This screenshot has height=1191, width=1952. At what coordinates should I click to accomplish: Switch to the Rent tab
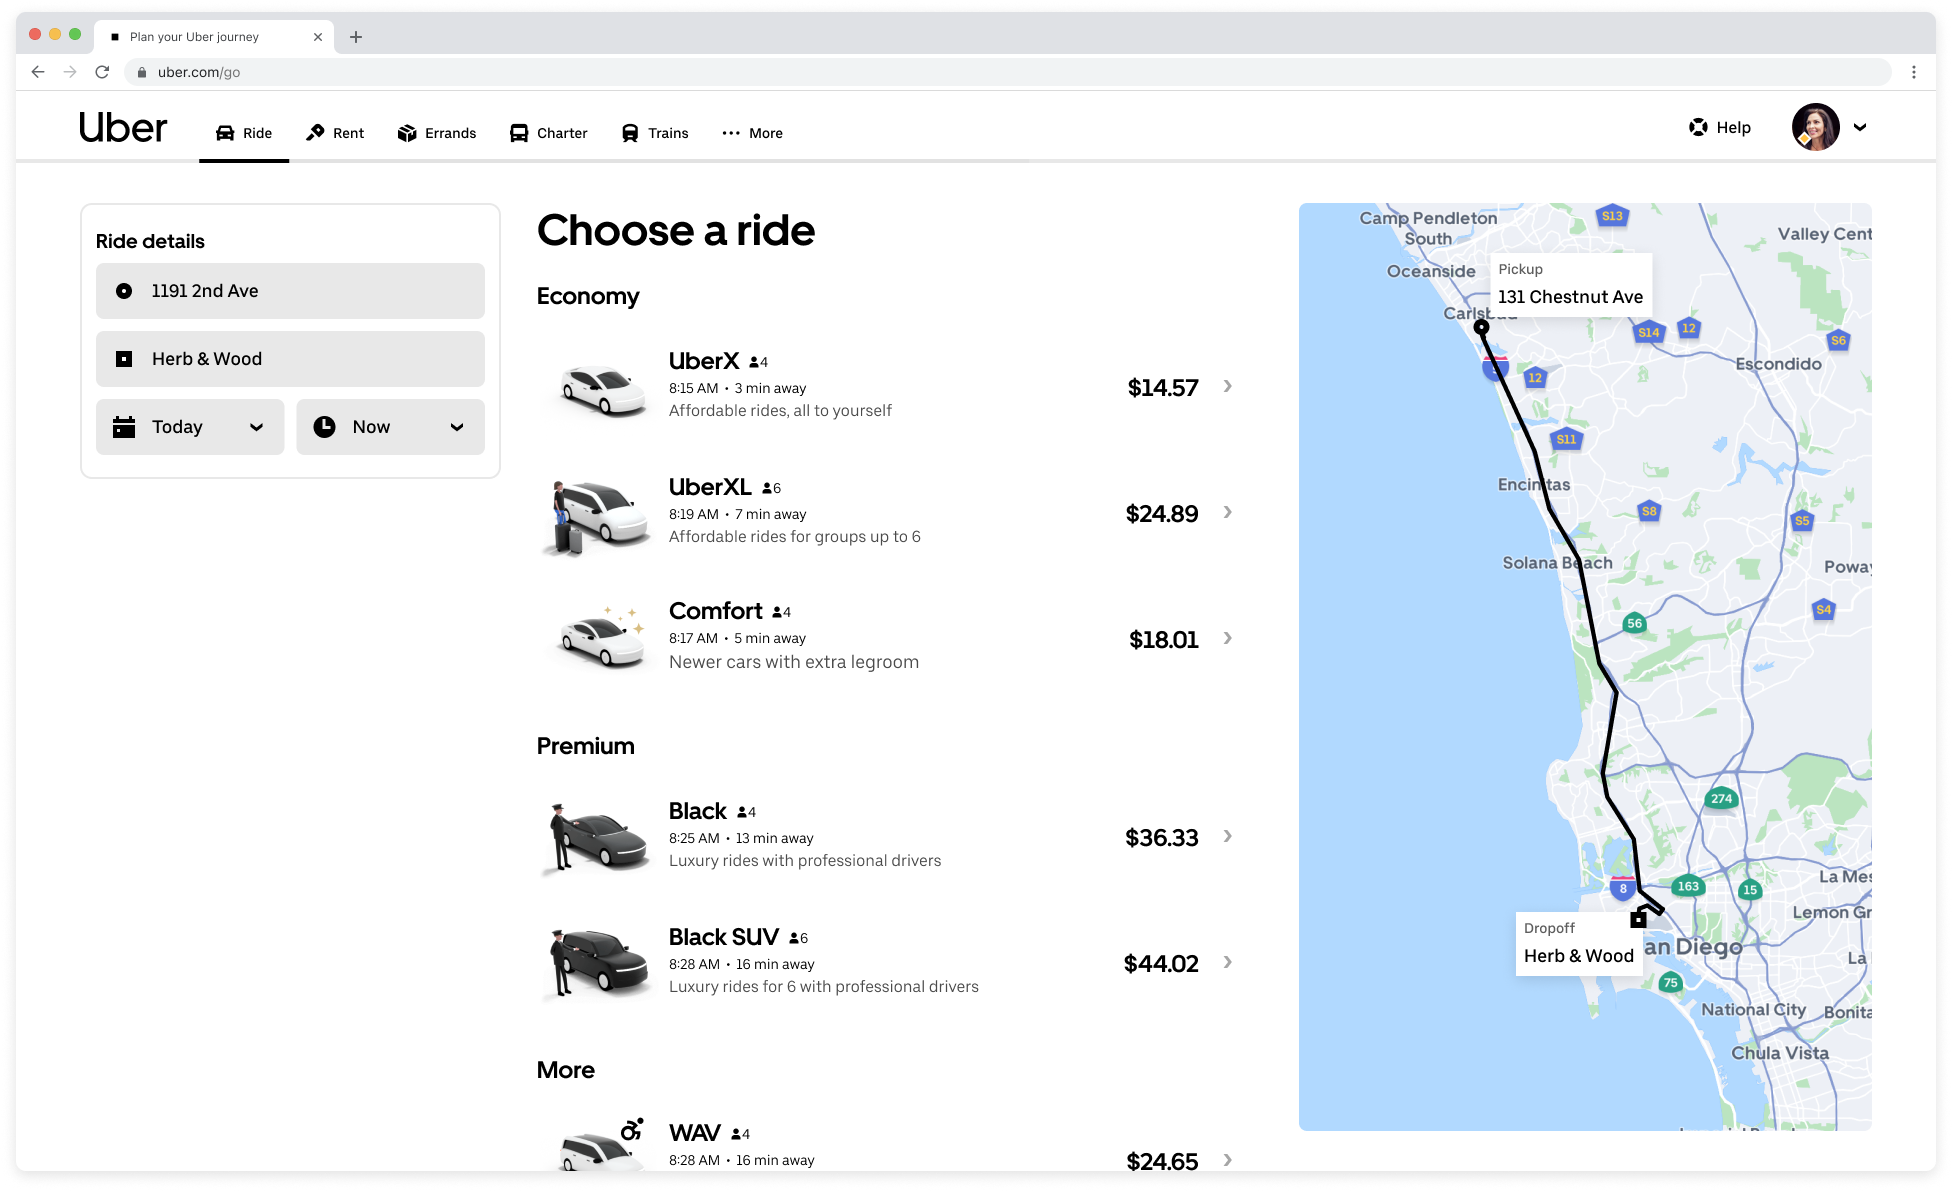(335, 133)
